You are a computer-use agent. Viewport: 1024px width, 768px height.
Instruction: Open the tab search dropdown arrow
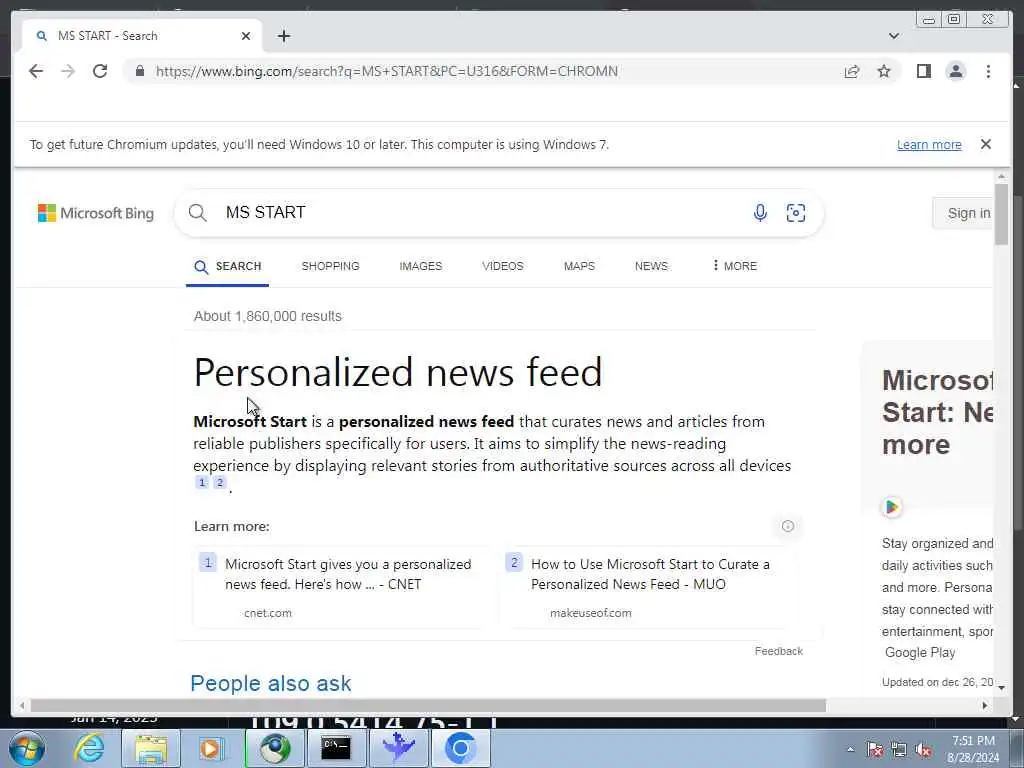point(893,36)
